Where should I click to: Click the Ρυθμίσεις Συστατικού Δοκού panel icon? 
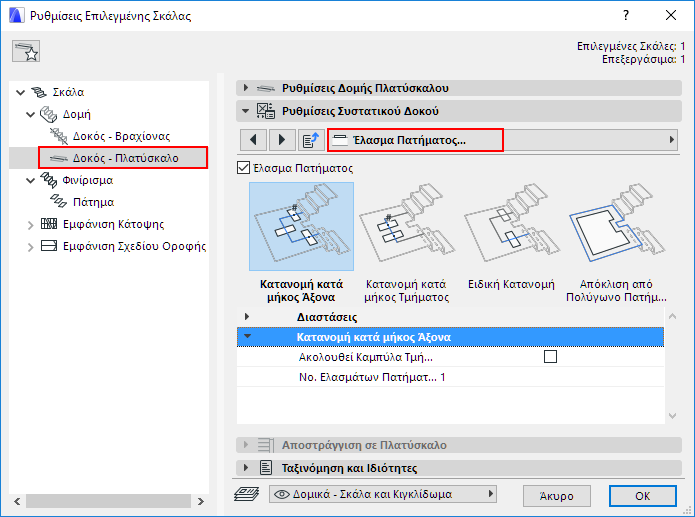[x=266, y=111]
